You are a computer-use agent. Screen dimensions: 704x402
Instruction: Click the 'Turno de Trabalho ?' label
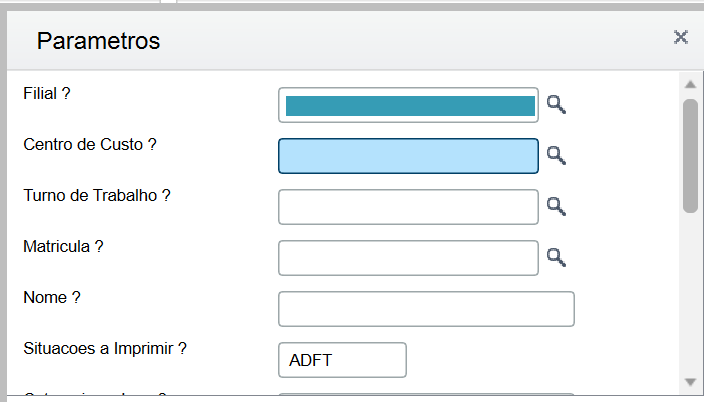click(x=97, y=195)
